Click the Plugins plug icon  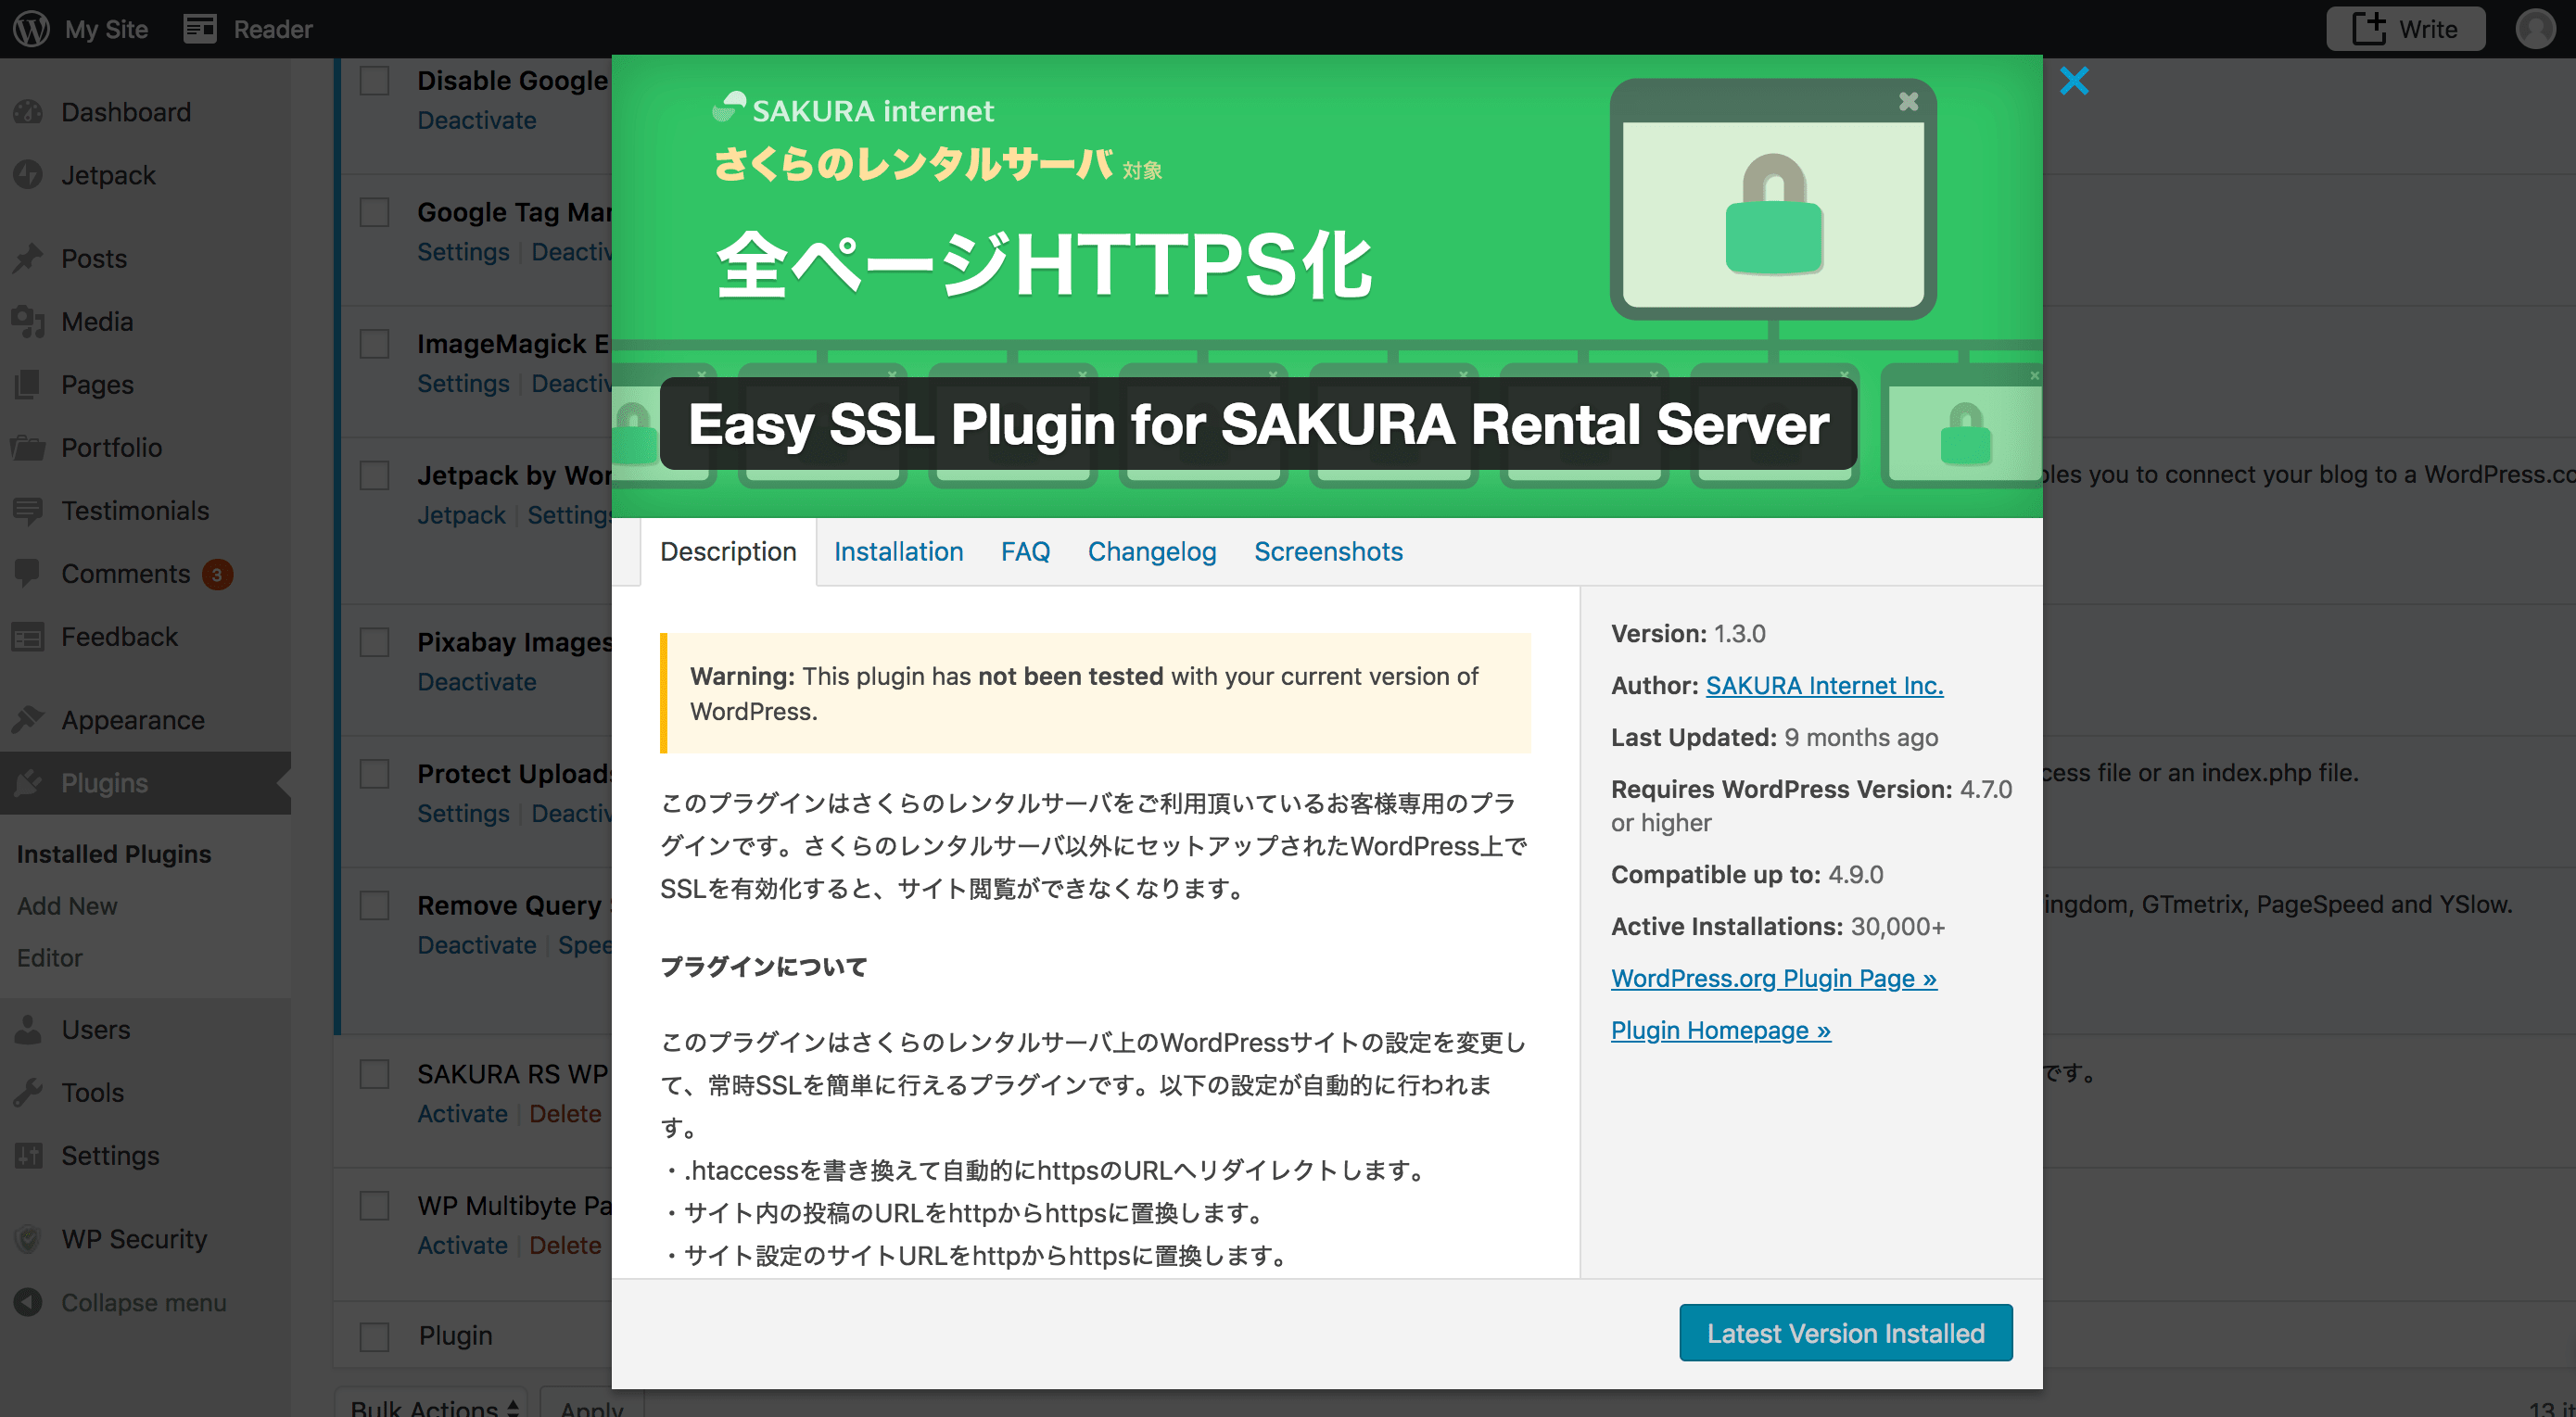[x=28, y=782]
